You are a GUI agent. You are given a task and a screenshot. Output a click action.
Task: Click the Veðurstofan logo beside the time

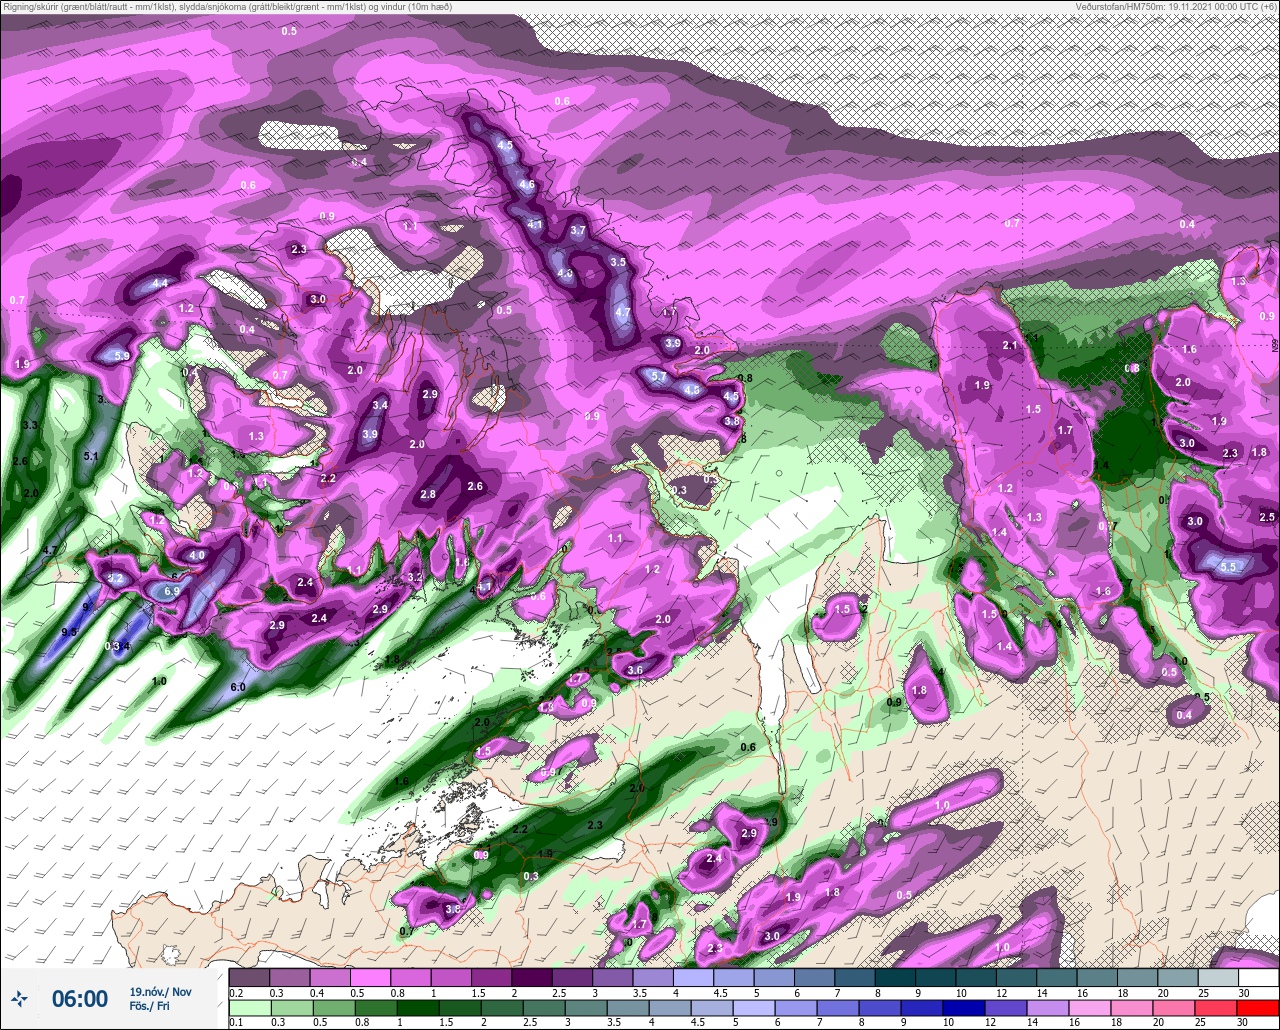click(x=20, y=998)
